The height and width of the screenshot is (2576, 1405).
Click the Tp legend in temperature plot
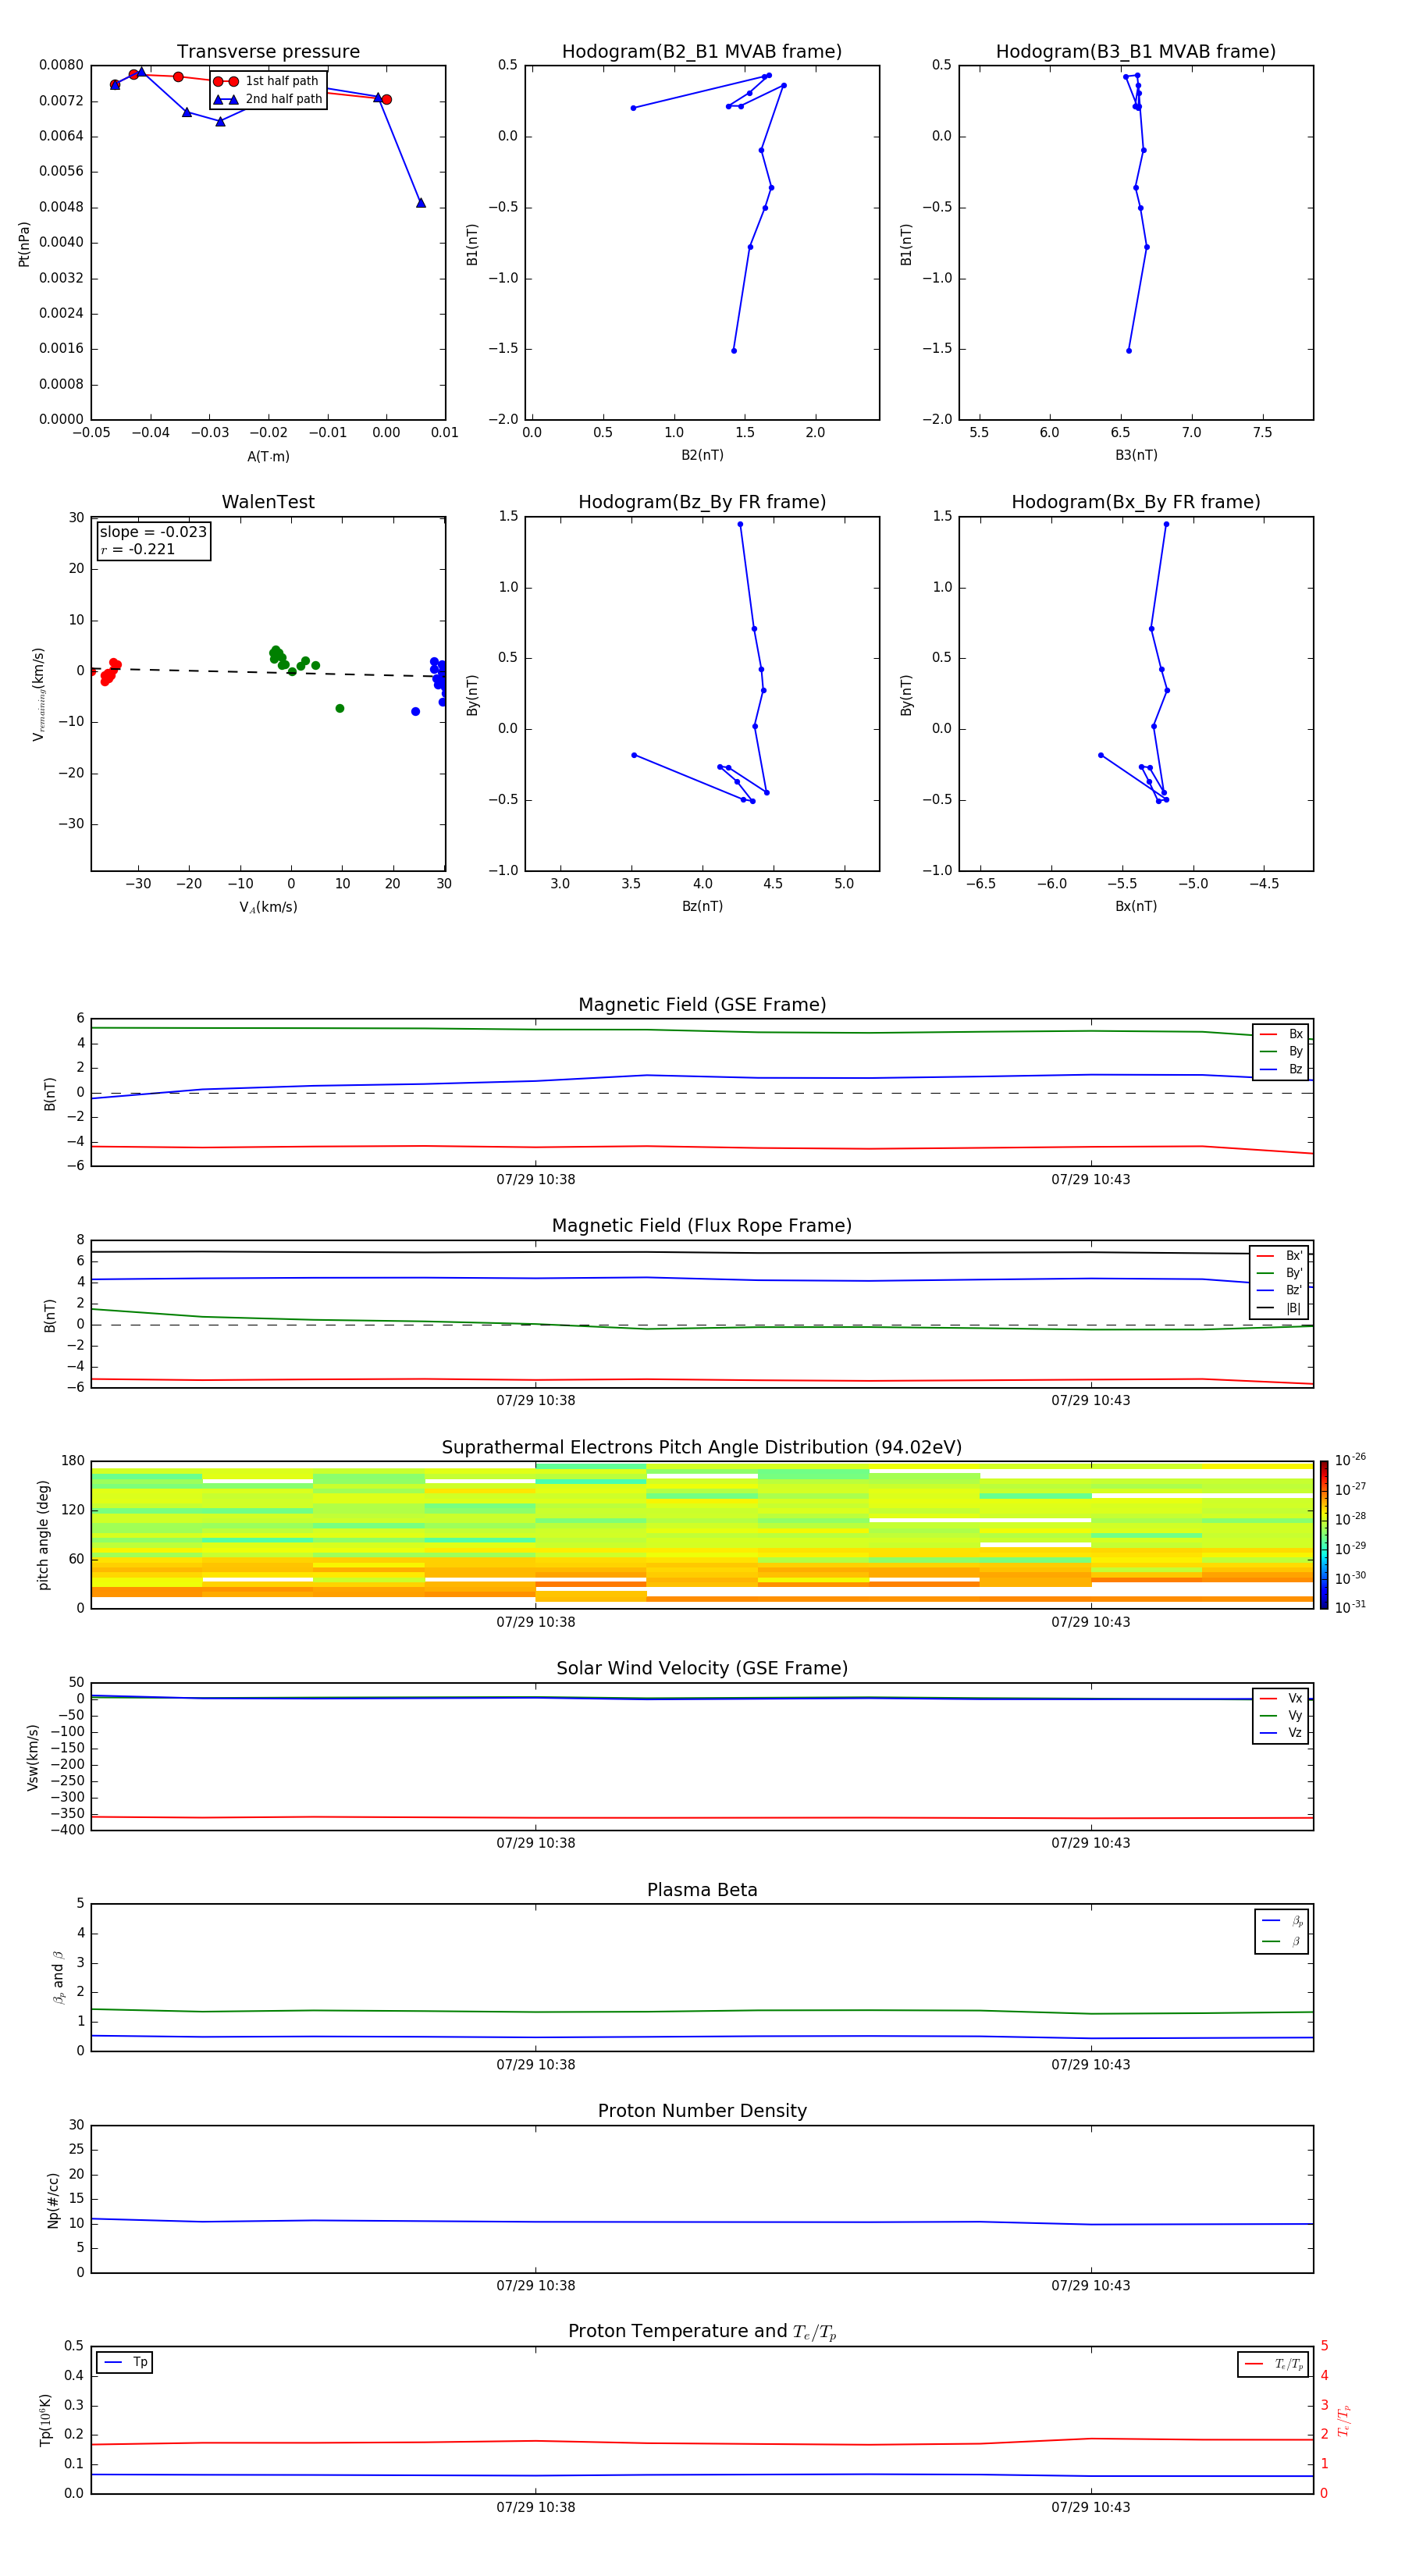[x=125, y=2363]
